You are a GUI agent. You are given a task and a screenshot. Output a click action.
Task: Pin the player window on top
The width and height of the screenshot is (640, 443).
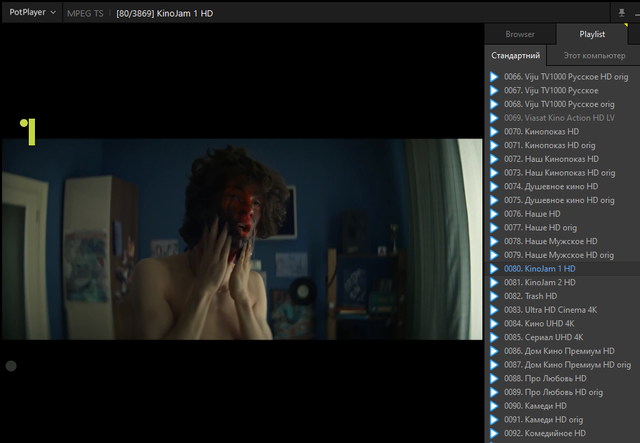[621, 13]
